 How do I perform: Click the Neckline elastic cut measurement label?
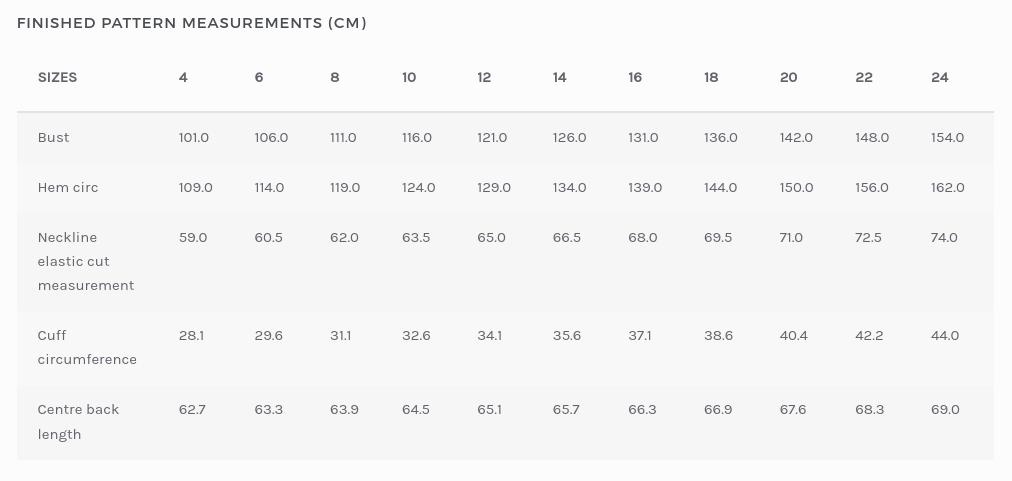click(x=86, y=261)
